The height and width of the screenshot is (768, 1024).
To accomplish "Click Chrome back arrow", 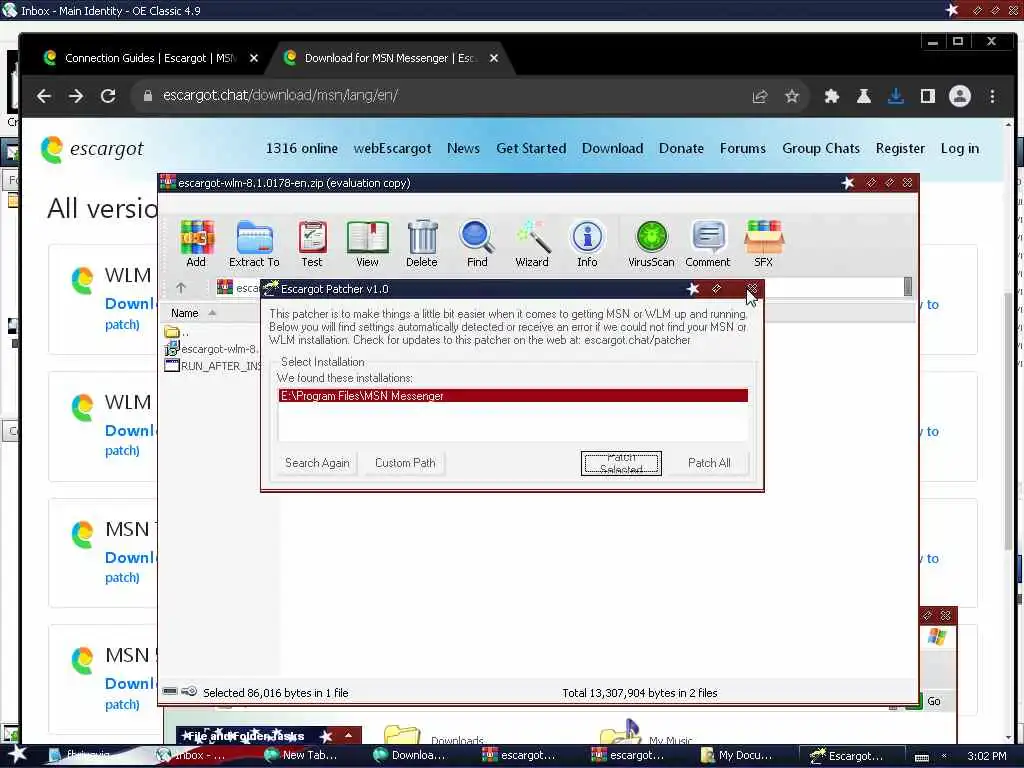I will tap(44, 96).
